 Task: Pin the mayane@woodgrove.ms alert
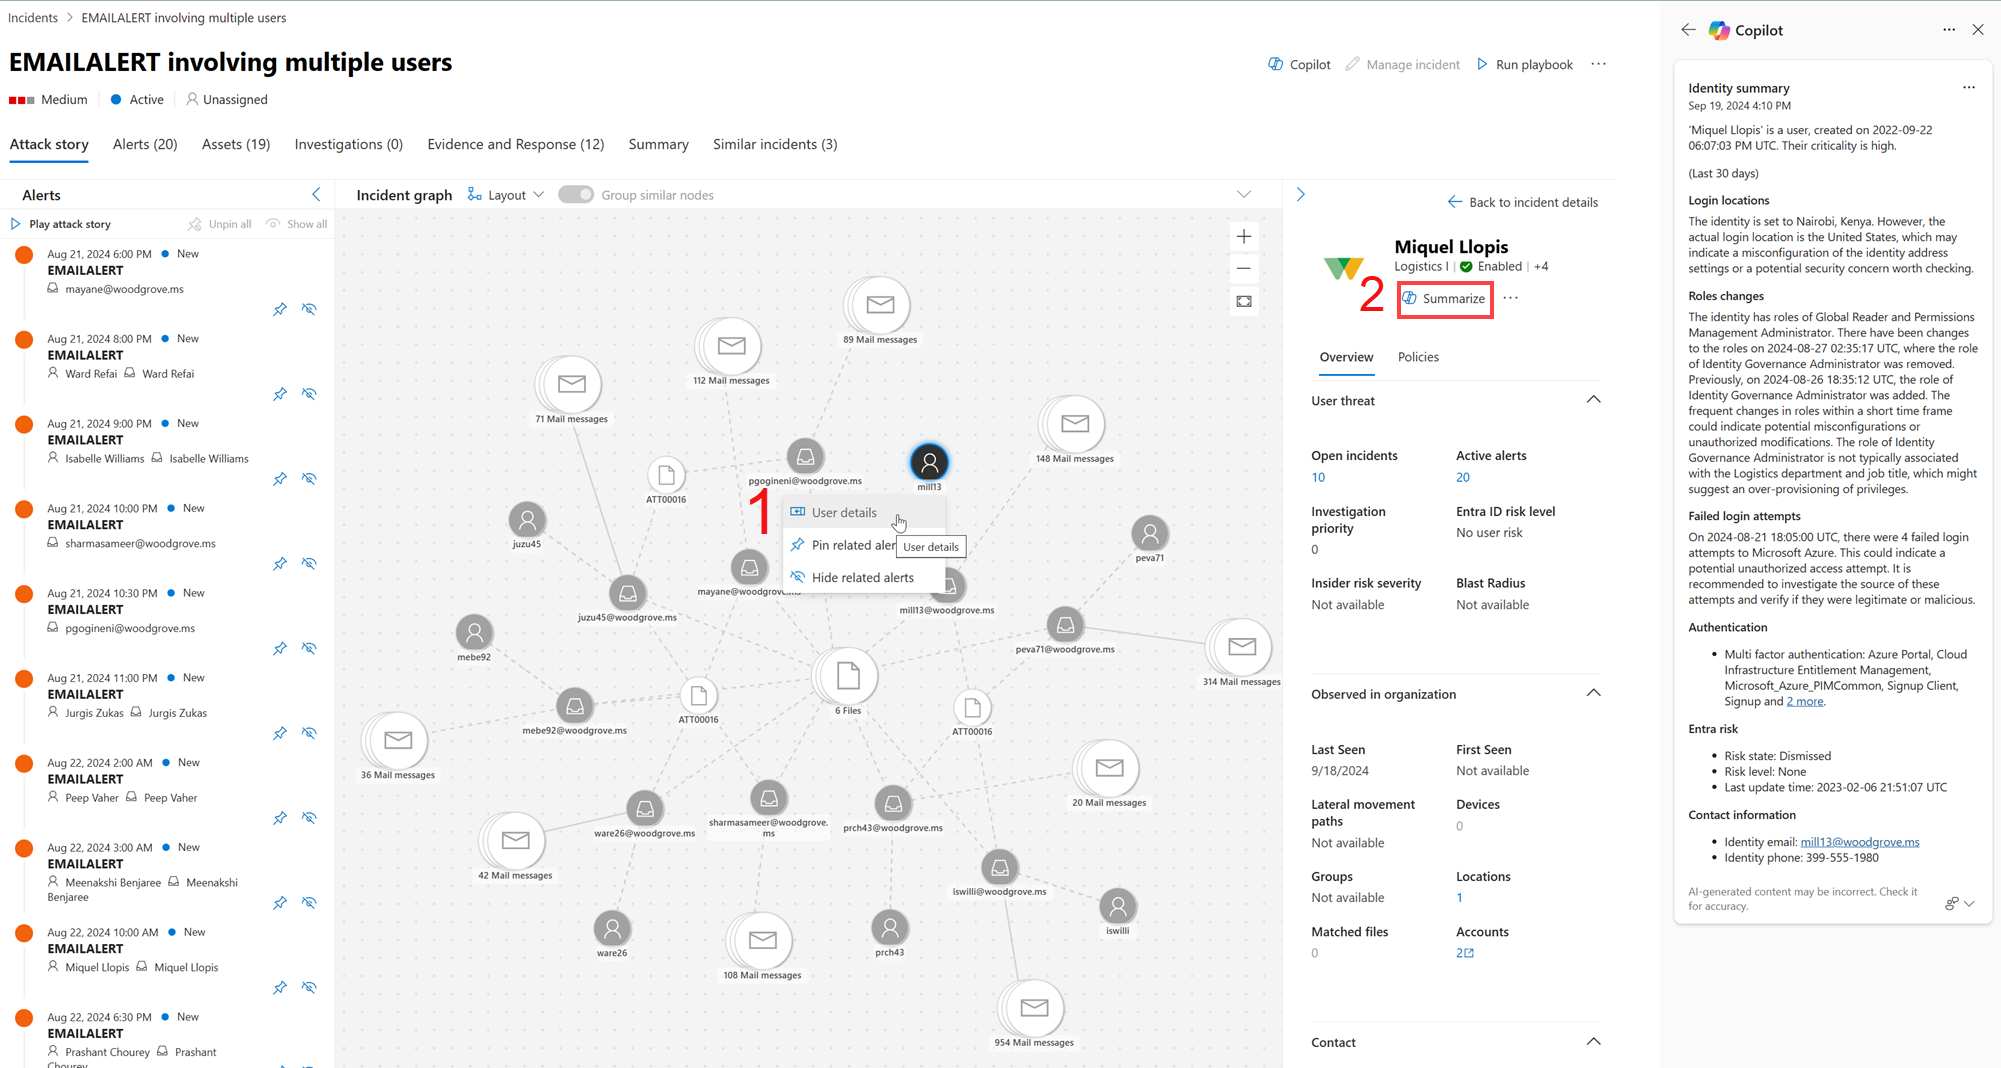click(x=280, y=309)
